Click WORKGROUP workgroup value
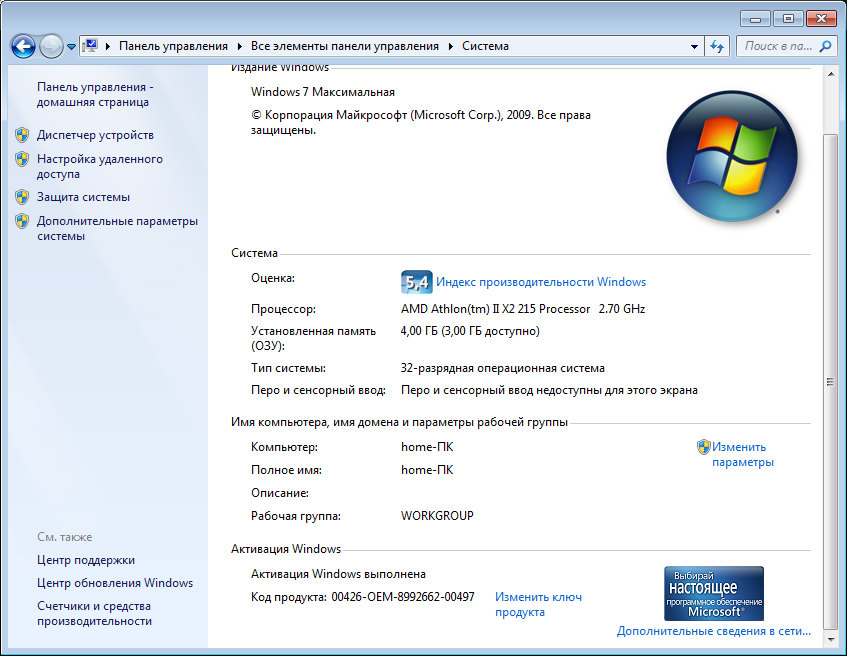Screen dimensions: 848x658 437,516
